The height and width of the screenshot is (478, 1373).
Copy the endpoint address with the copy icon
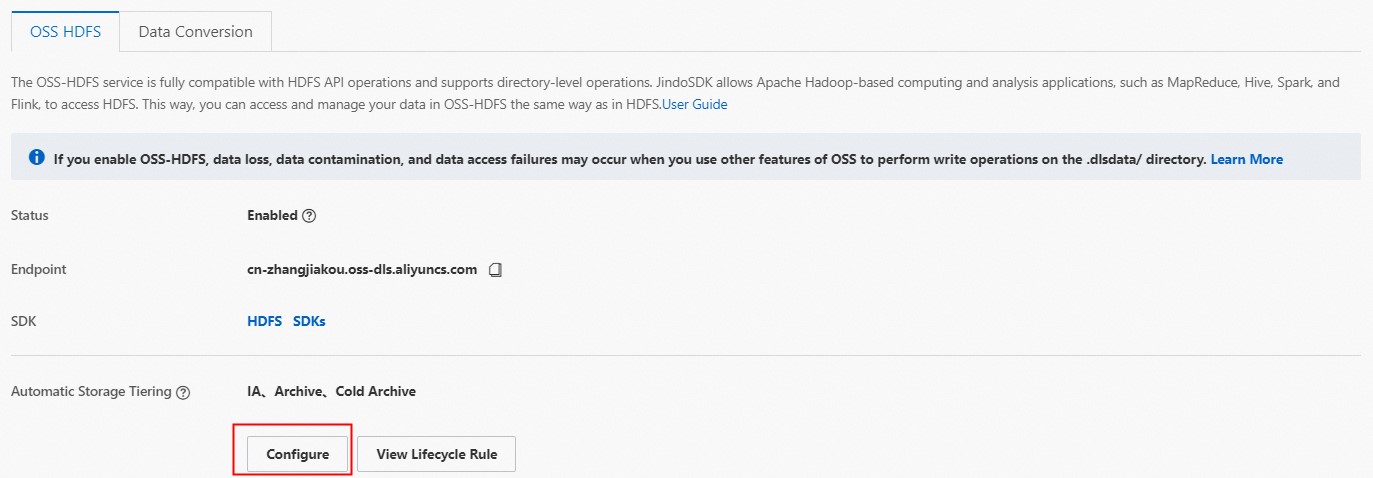(x=495, y=270)
